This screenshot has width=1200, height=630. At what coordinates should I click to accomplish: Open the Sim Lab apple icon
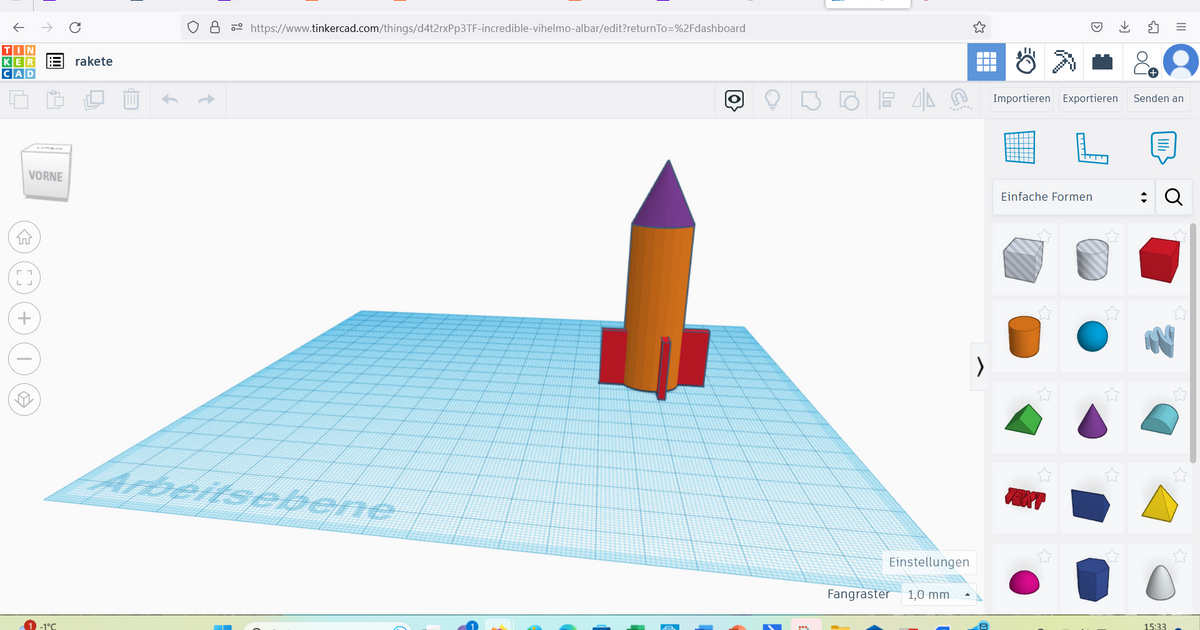pyautogui.click(x=1025, y=62)
